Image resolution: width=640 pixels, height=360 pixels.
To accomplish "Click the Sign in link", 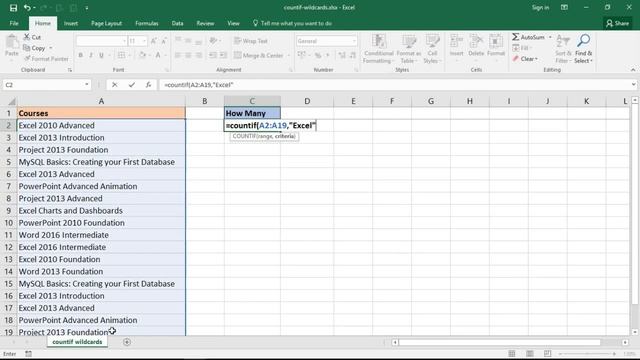I will click(540, 7).
